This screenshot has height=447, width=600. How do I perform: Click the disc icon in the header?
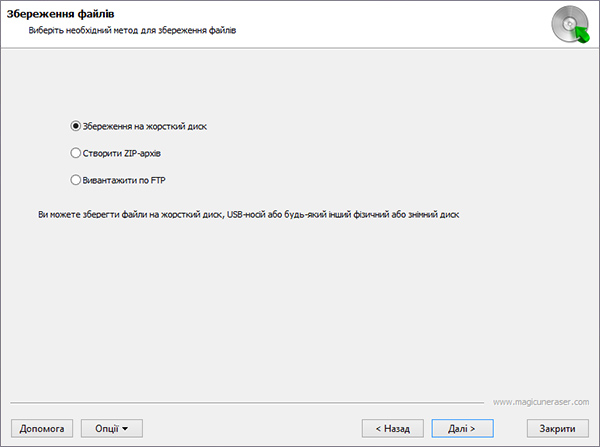pos(570,24)
